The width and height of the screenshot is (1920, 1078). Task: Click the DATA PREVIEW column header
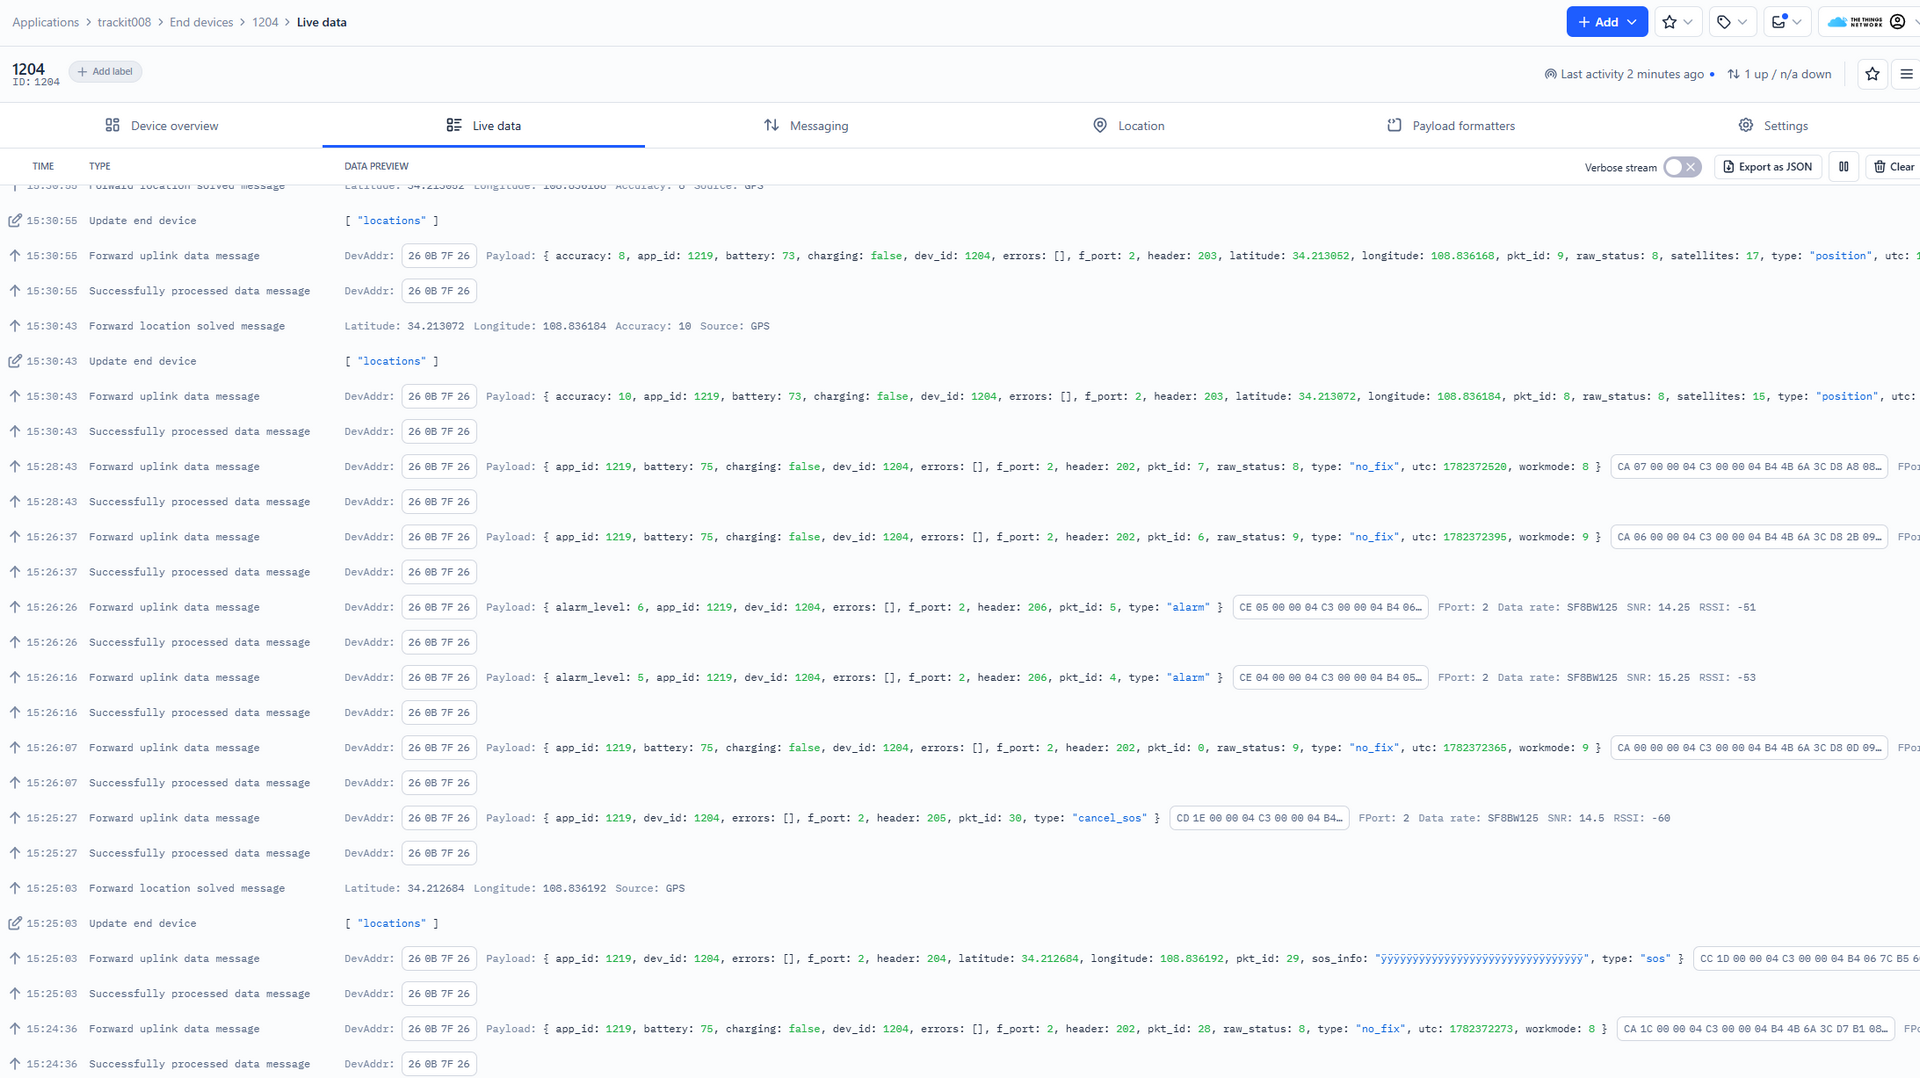[x=376, y=166]
